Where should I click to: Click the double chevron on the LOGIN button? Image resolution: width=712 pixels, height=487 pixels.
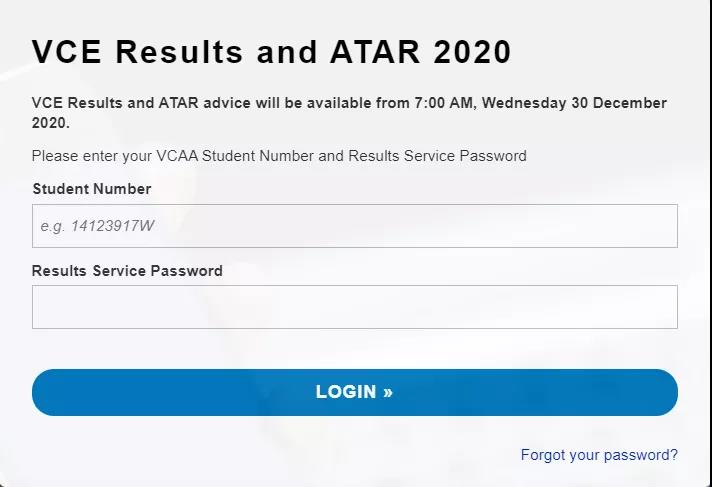[387, 393]
